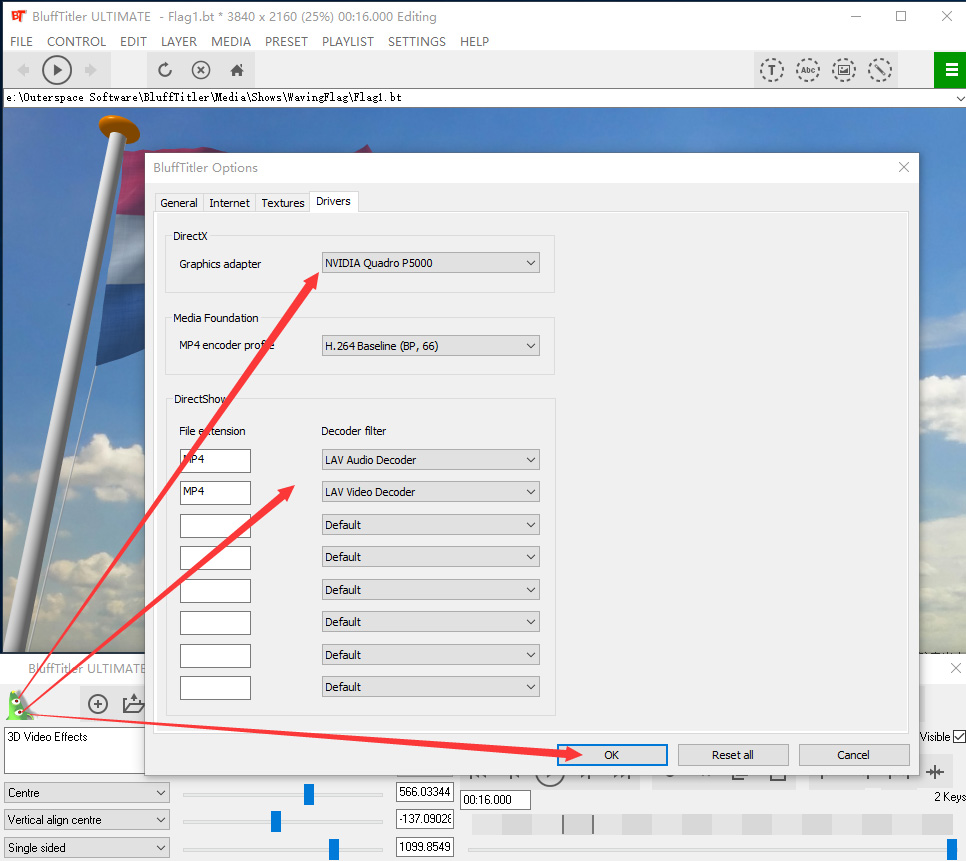Switch to the Internet tab
This screenshot has height=861, width=966.
pyautogui.click(x=229, y=203)
